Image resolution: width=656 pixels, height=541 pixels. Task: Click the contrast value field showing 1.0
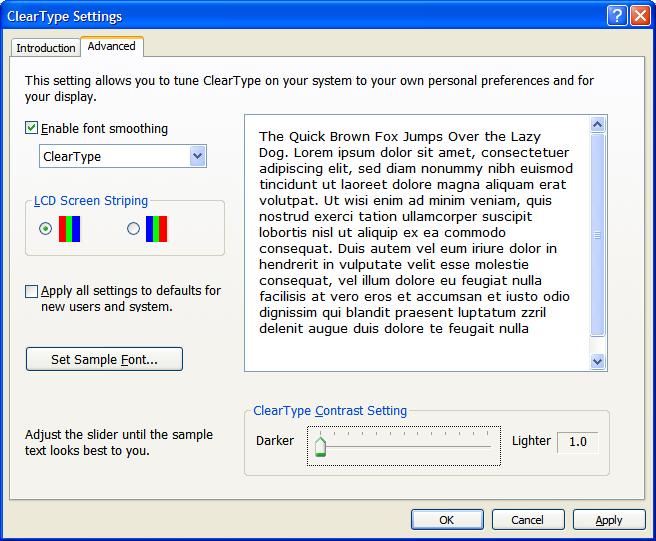577,442
